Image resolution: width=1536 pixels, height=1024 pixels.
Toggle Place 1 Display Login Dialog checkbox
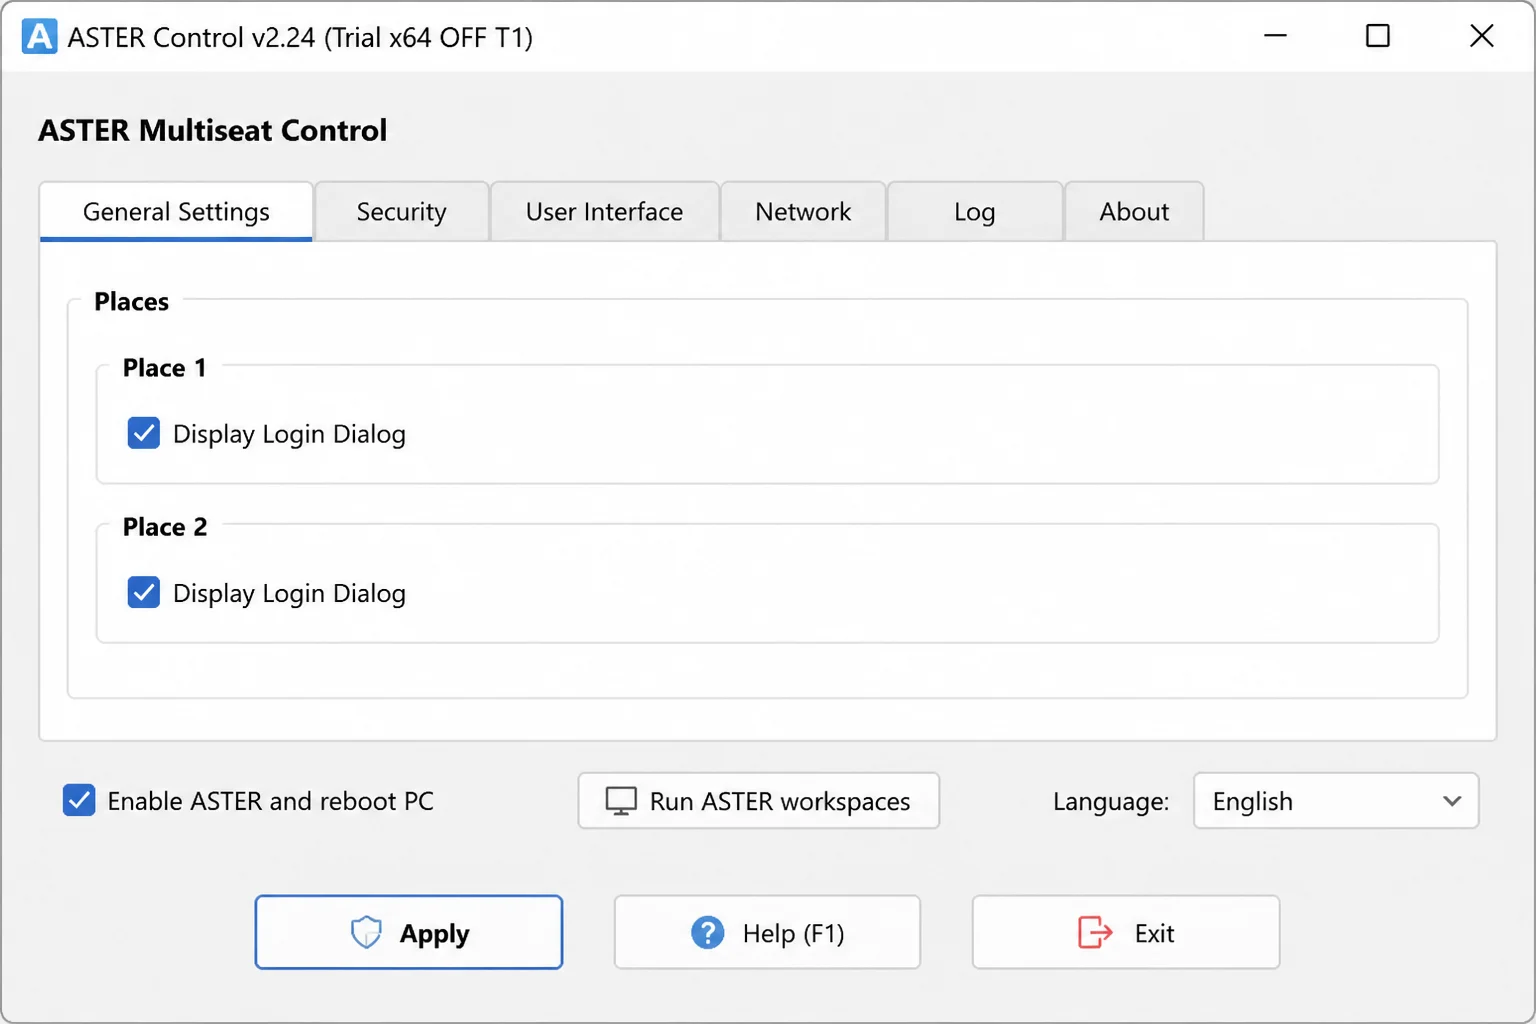[x=144, y=433]
